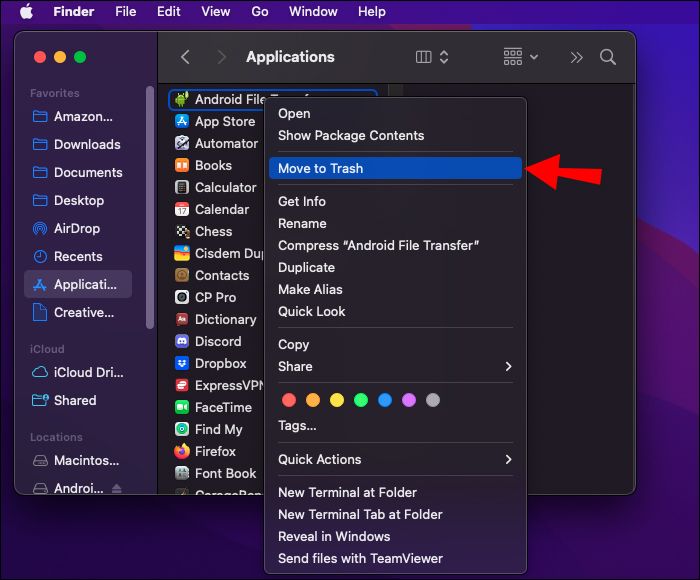Choose Move to Trash
The image size is (700, 580).
395,168
